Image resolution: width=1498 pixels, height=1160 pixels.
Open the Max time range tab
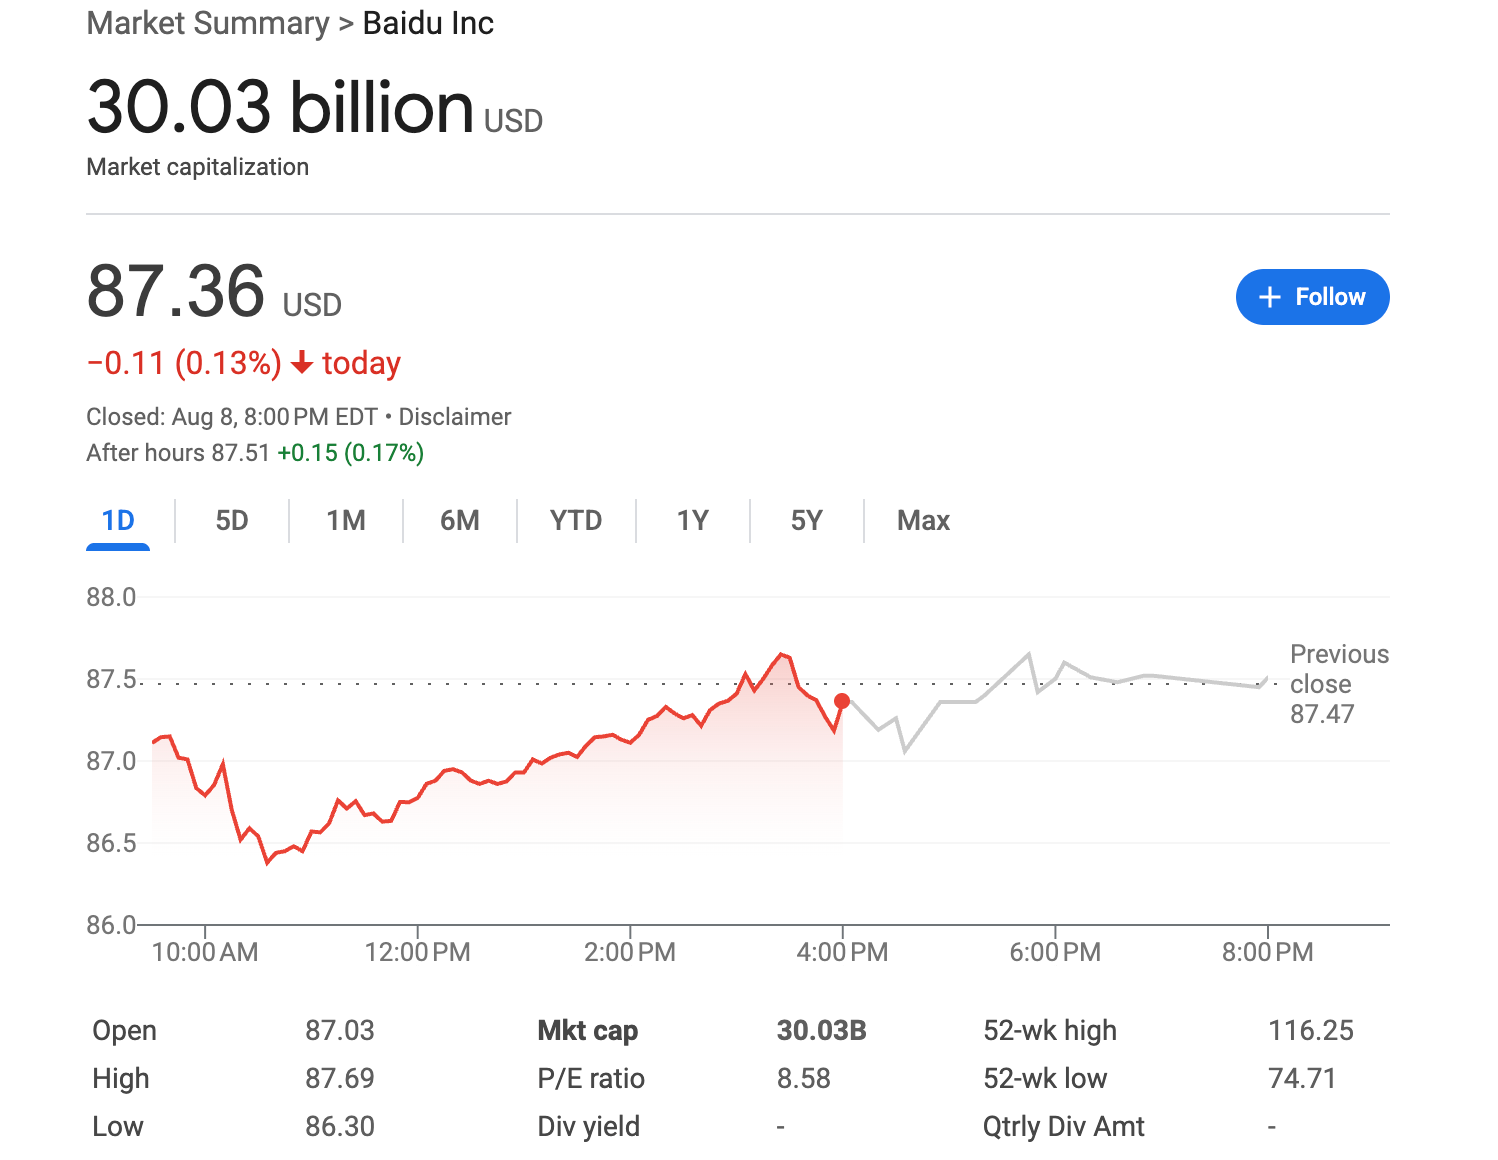pos(923,521)
